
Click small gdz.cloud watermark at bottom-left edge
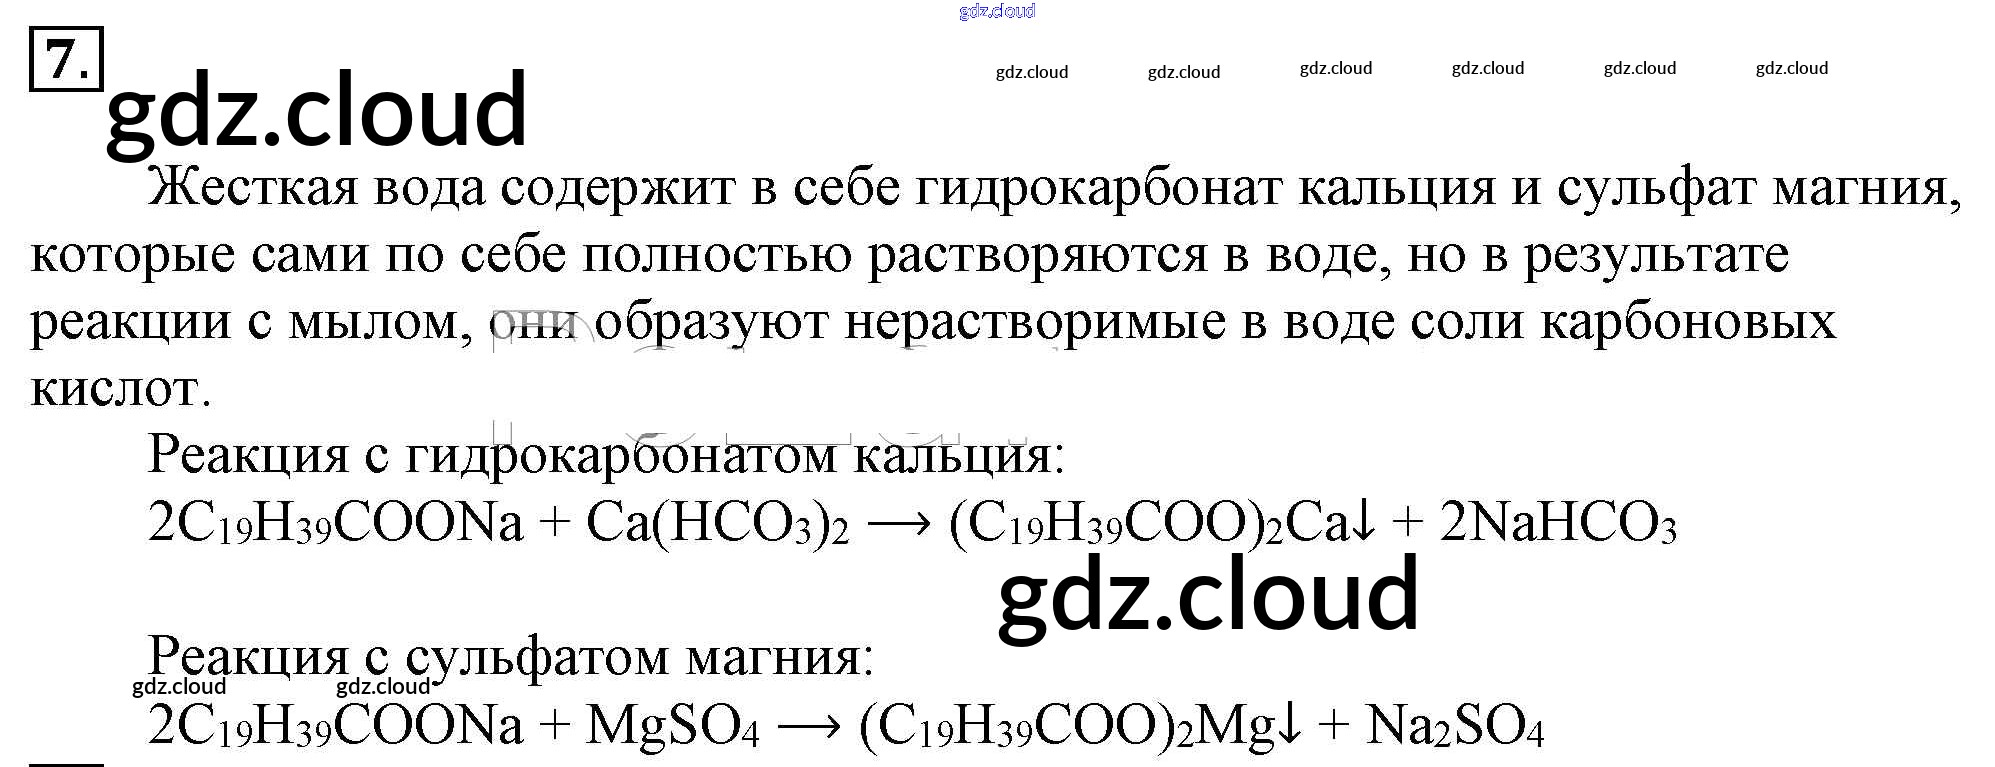click(179, 687)
